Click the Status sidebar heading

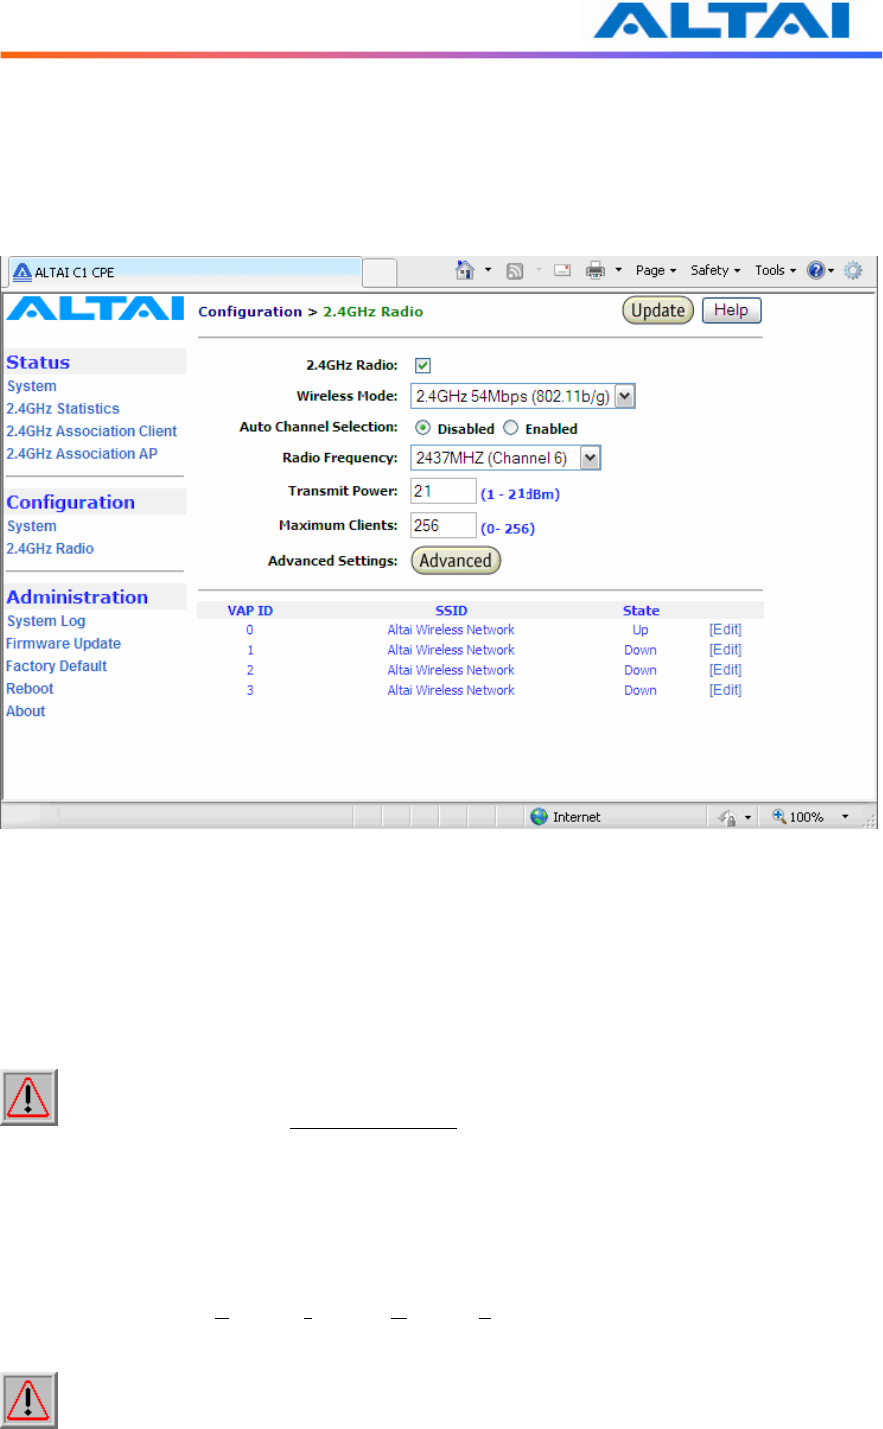click(x=38, y=362)
